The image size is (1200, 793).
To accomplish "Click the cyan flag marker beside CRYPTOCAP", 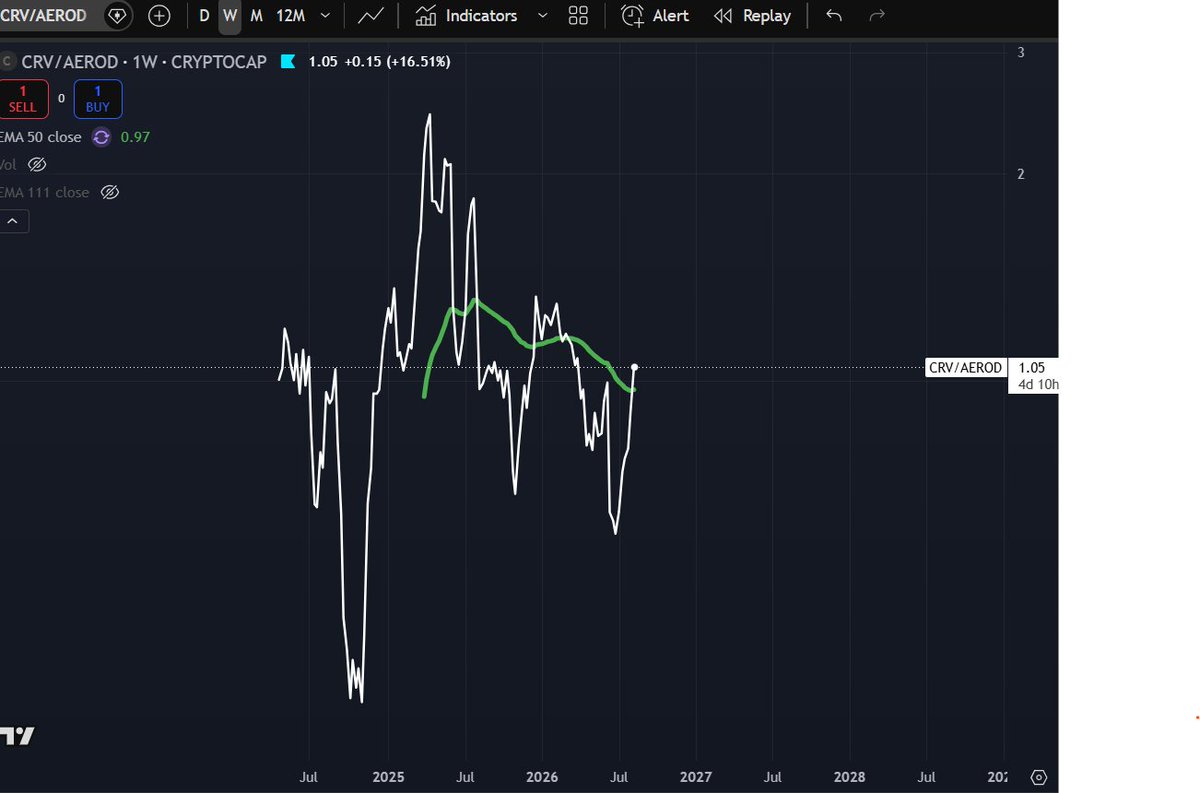I will 288,62.
